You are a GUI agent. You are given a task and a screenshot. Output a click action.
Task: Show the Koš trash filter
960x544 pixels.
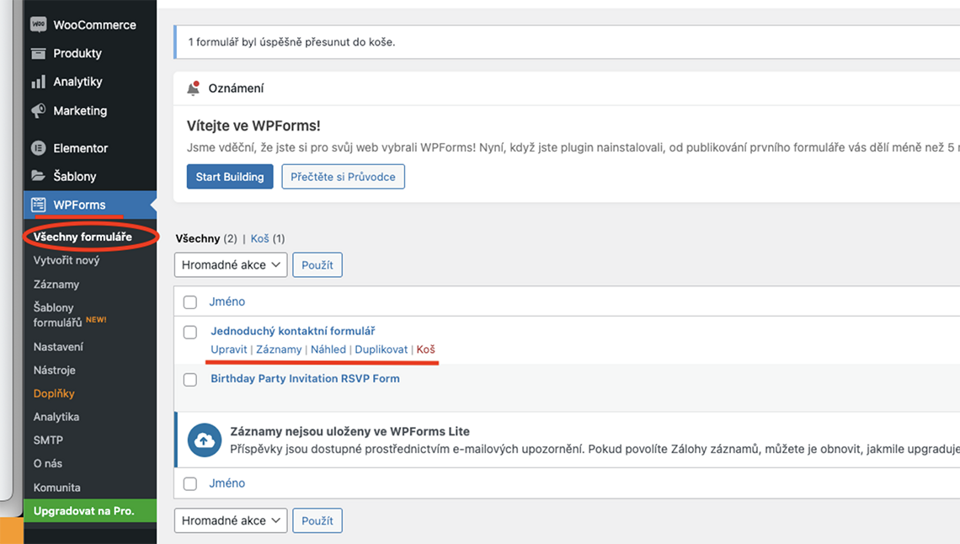point(260,239)
